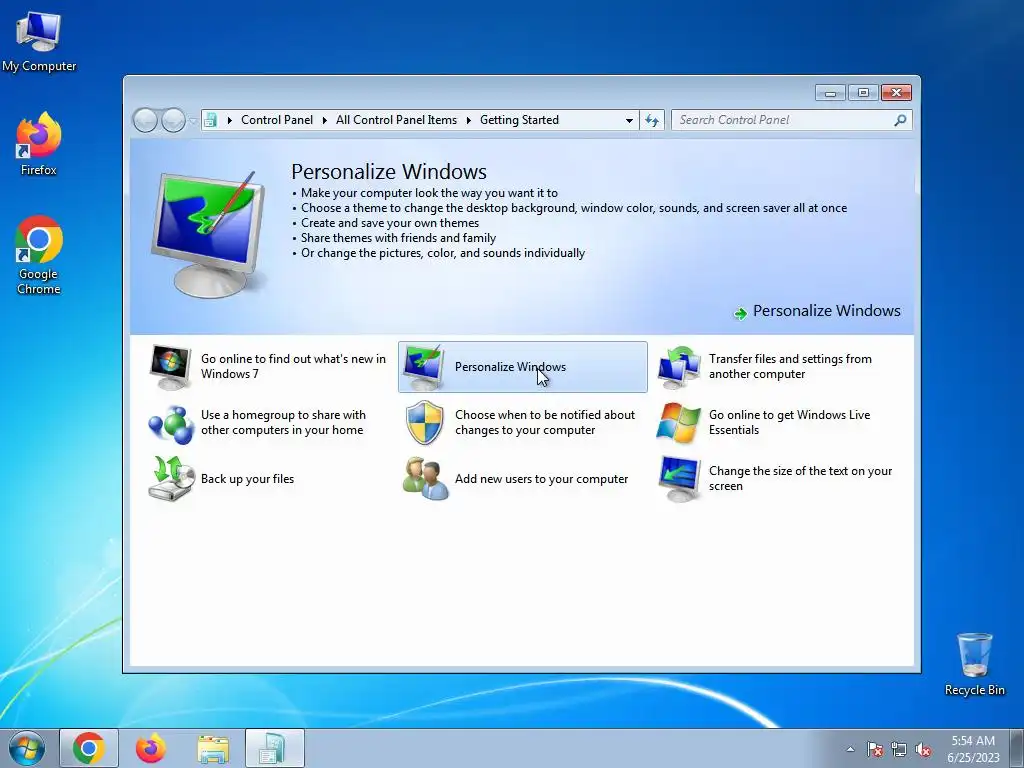Click the large painted monitor image
The width and height of the screenshot is (1024, 768).
point(208,234)
